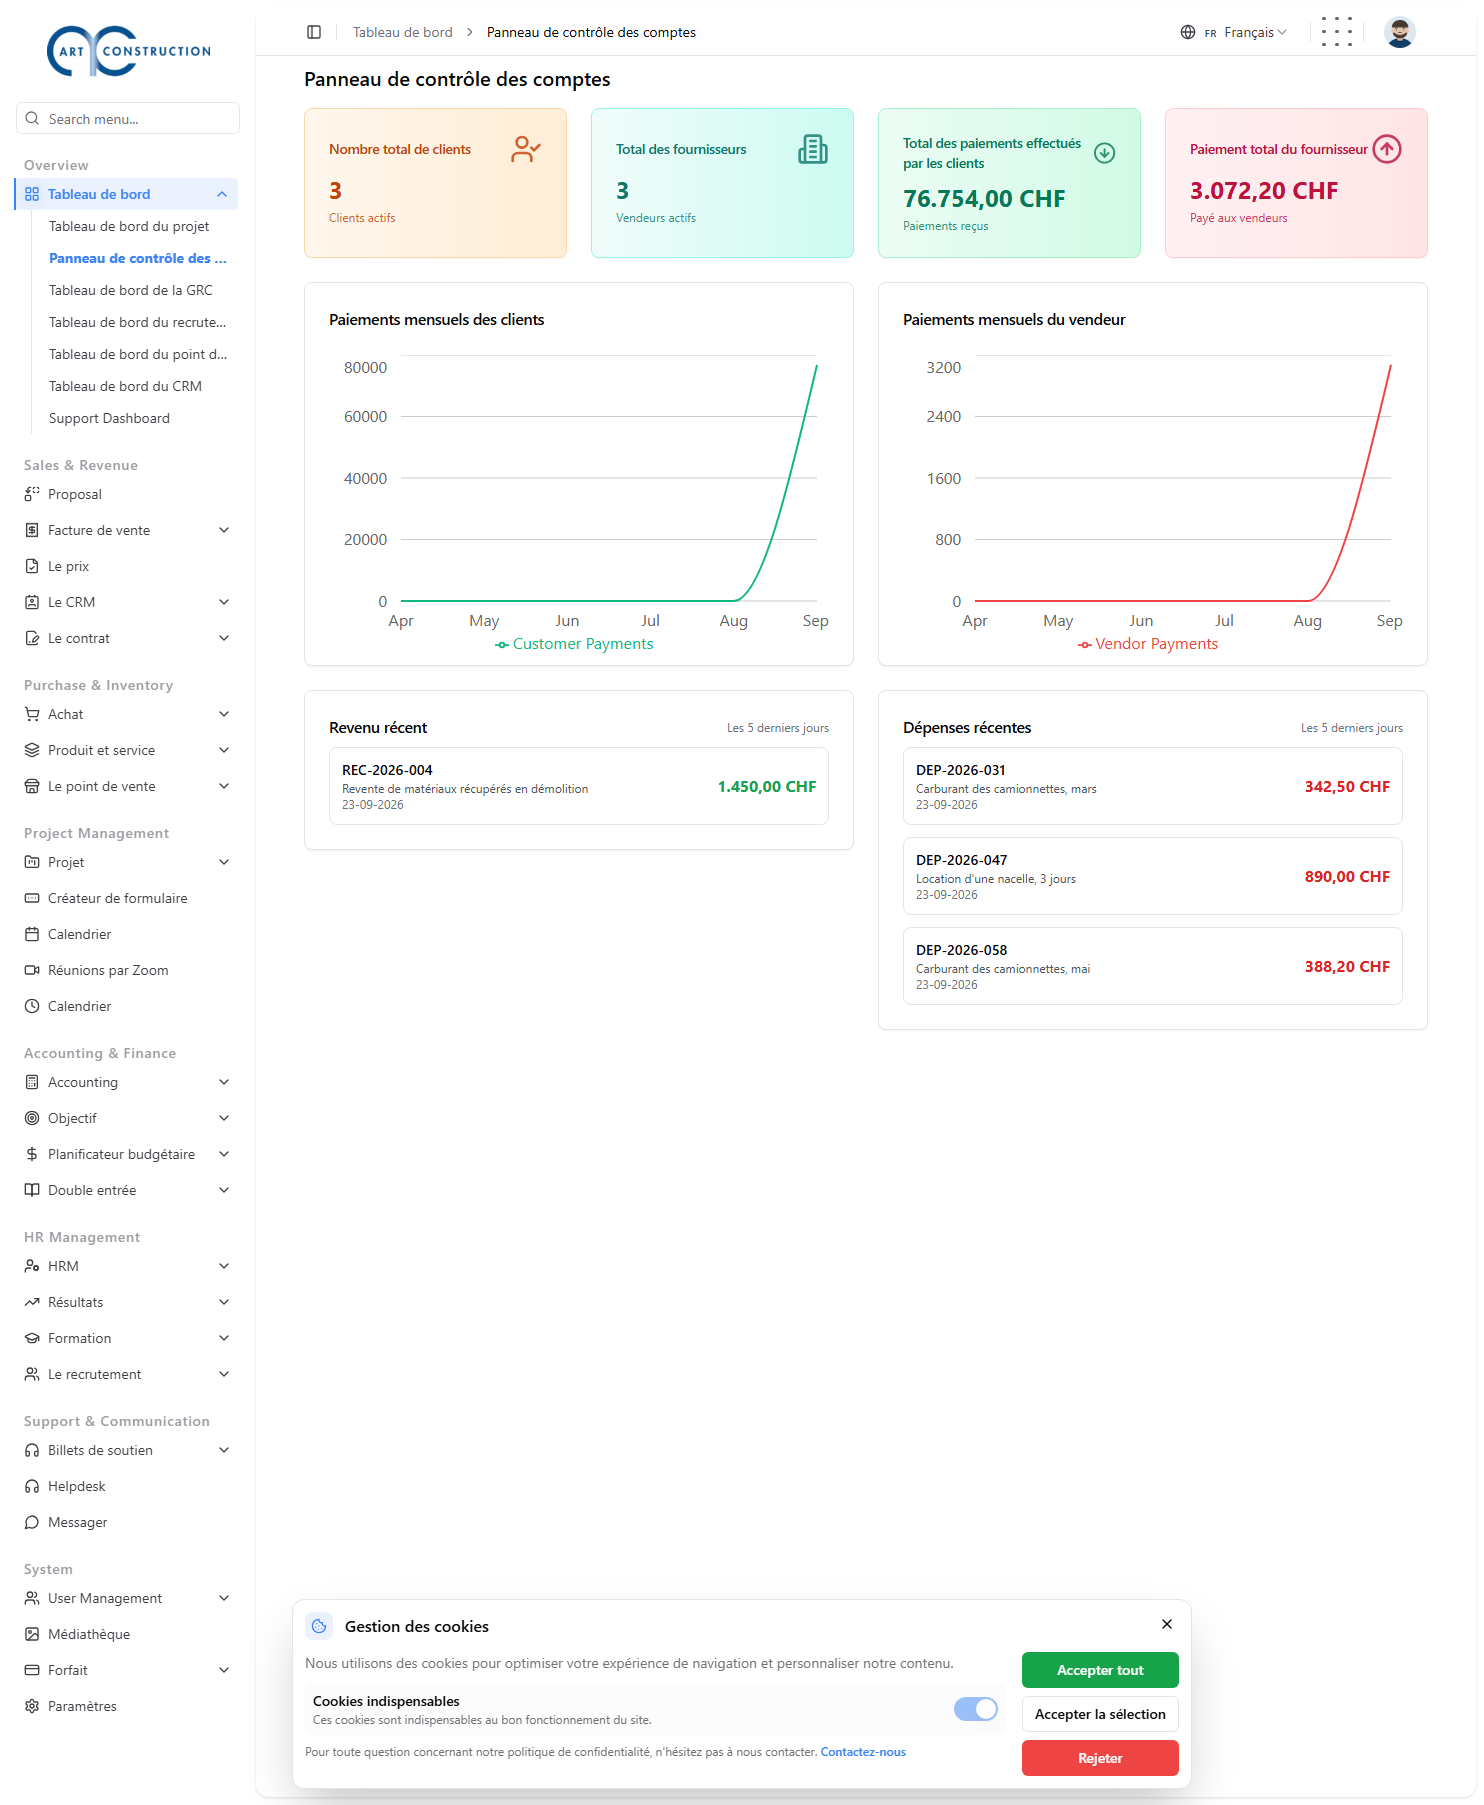This screenshot has height=1805, width=1484.
Task: Open the apps grid dots icon
Action: pos(1336,32)
